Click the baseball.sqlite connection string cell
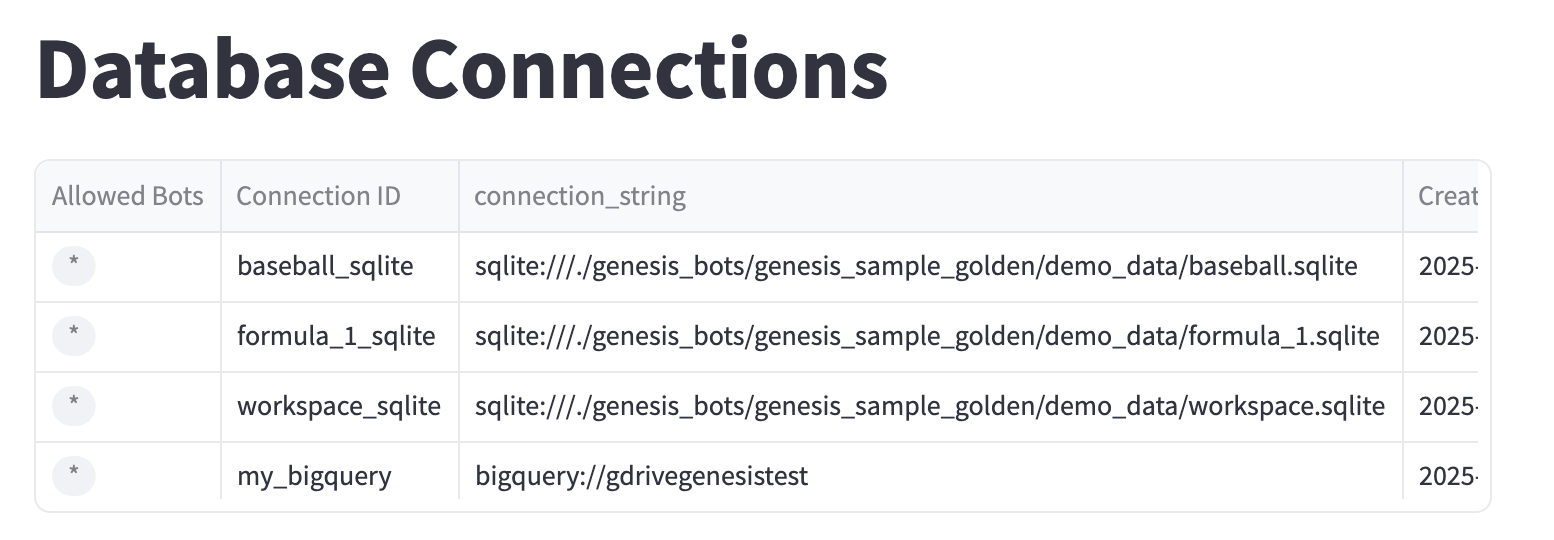This screenshot has height=540, width=1554. [916, 266]
